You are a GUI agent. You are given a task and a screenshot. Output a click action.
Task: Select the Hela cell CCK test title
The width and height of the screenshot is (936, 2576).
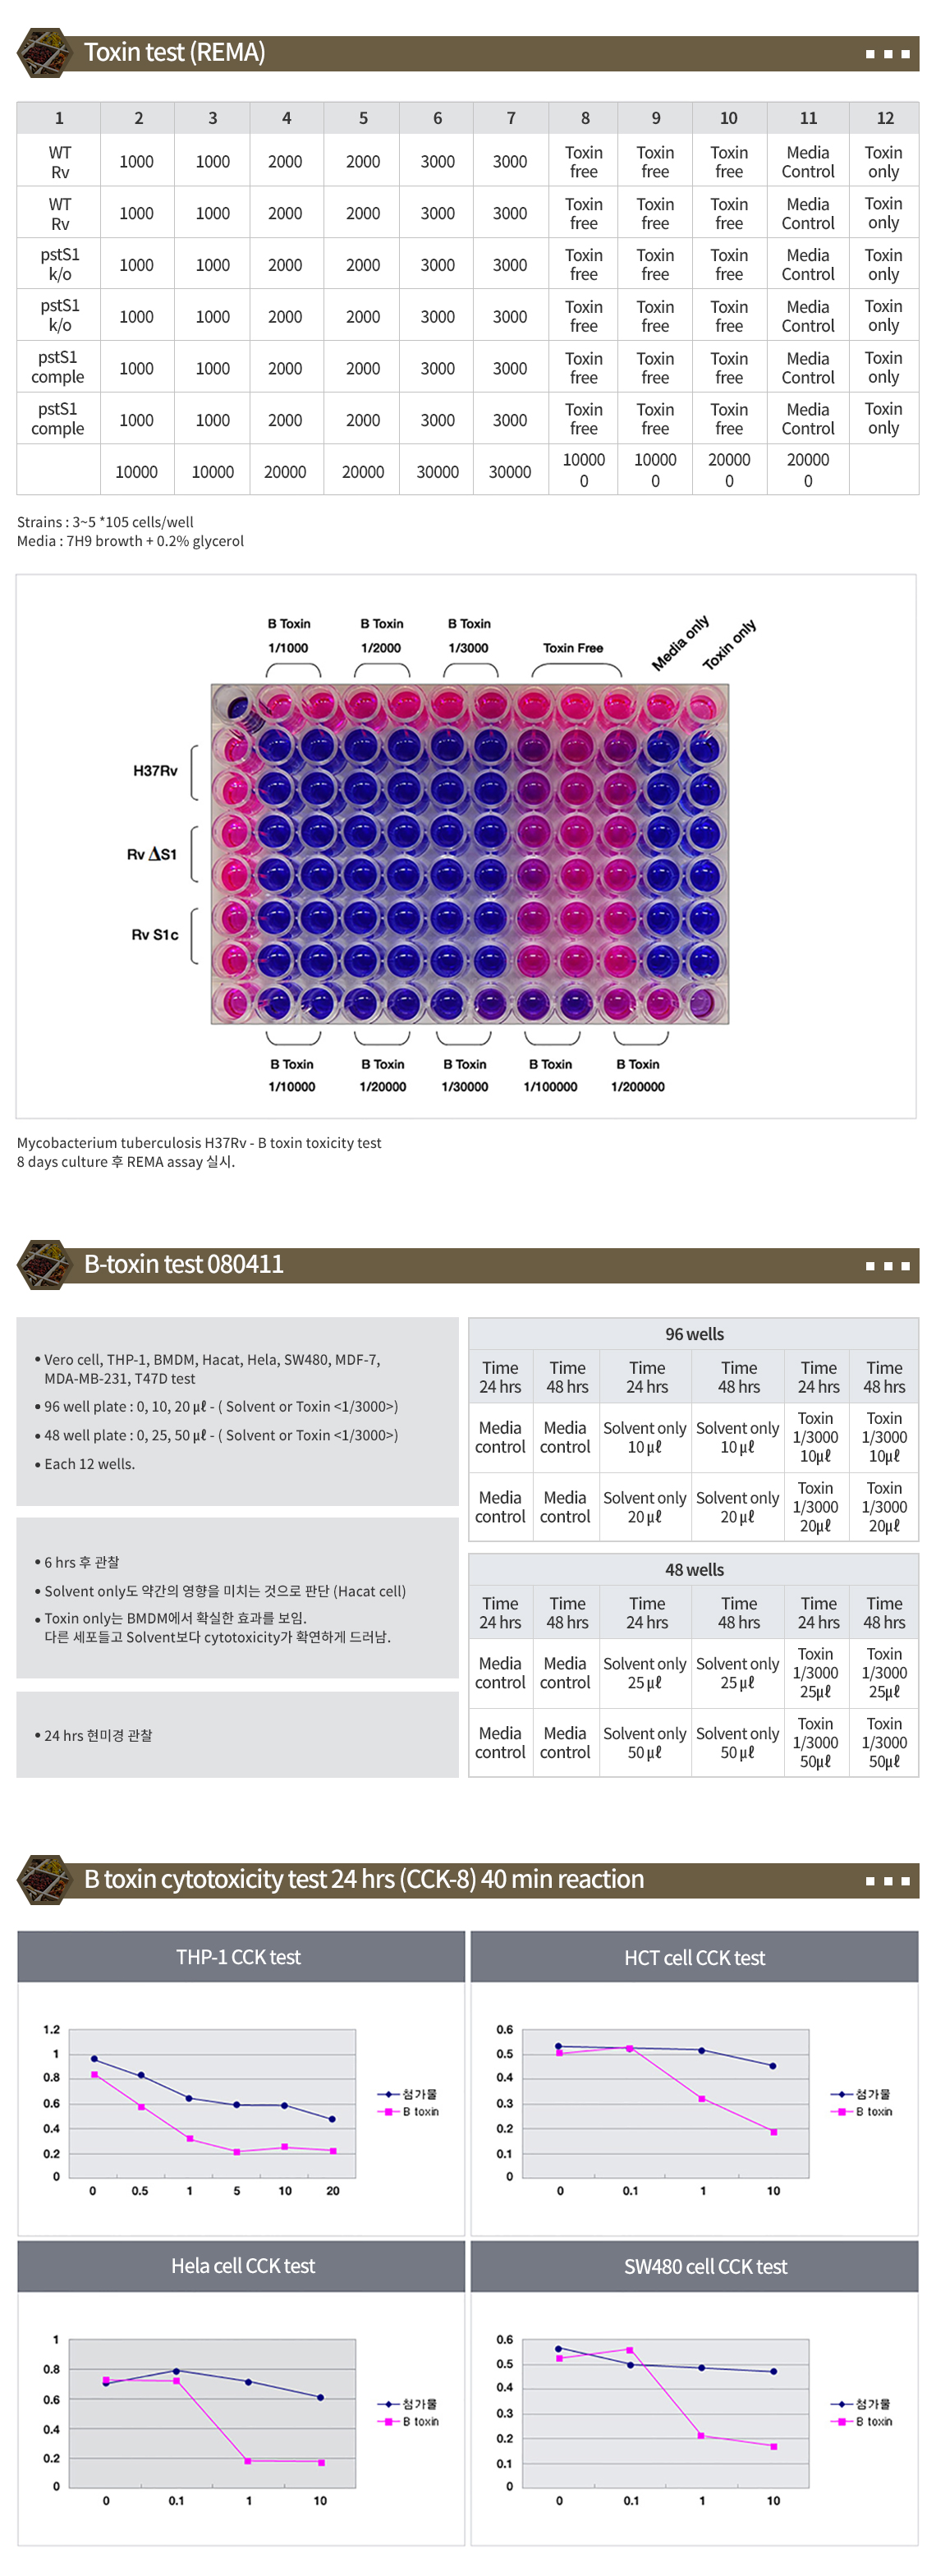(x=242, y=2266)
